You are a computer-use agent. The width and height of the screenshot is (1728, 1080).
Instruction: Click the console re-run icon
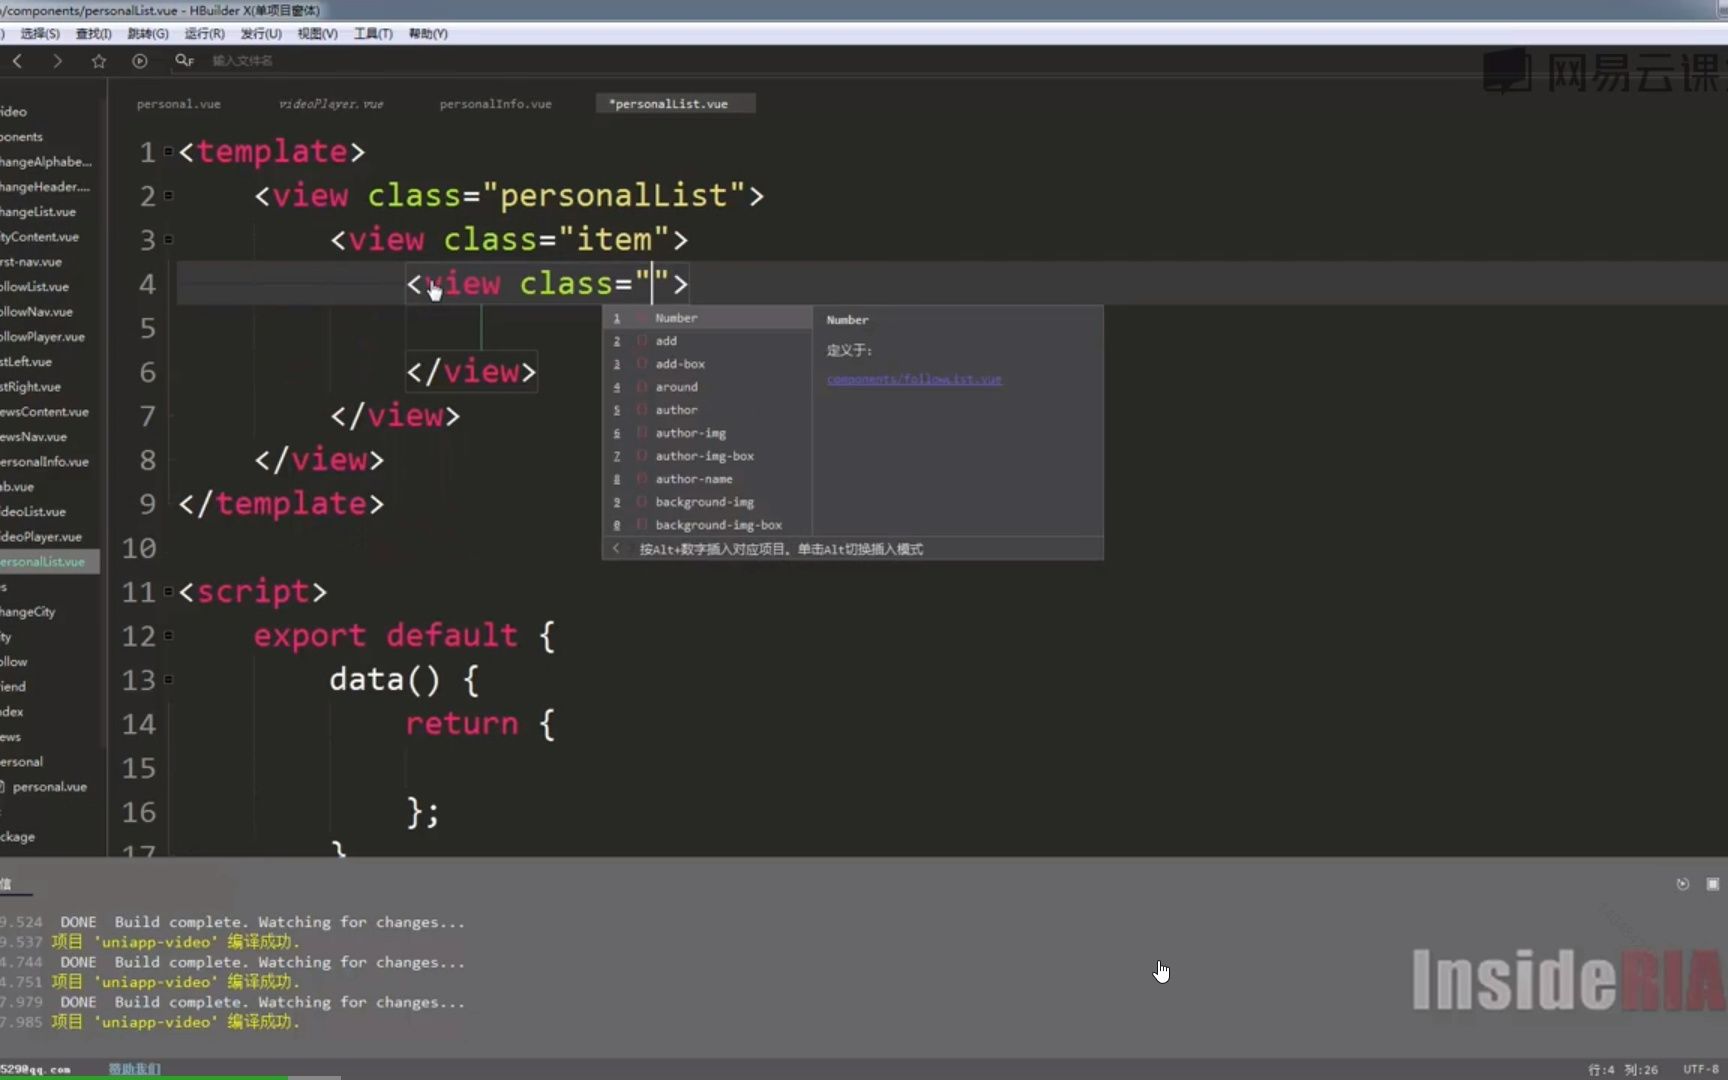tap(1683, 884)
